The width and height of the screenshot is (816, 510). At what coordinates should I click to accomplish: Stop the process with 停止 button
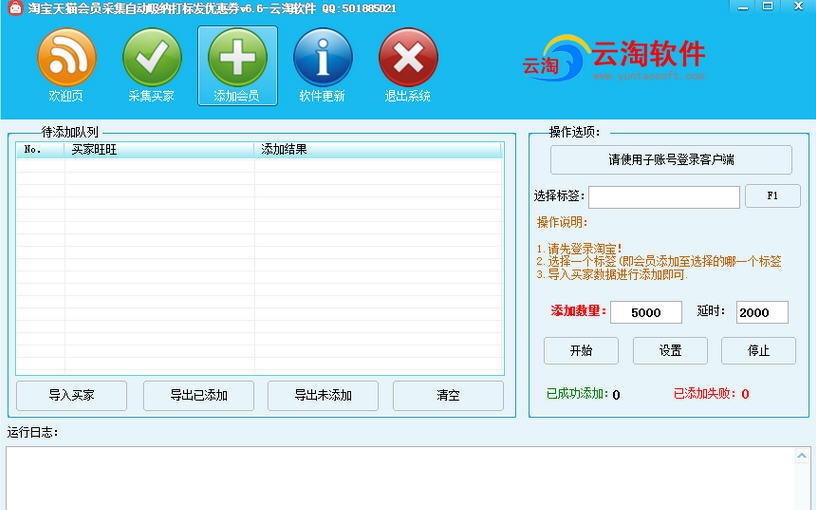click(x=758, y=351)
